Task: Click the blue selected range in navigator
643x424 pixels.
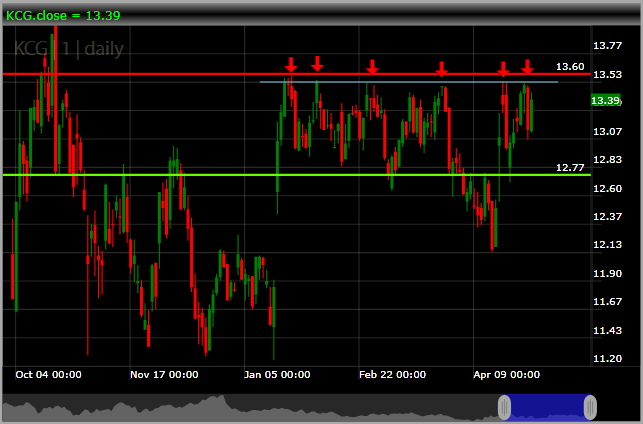Action: 547,407
